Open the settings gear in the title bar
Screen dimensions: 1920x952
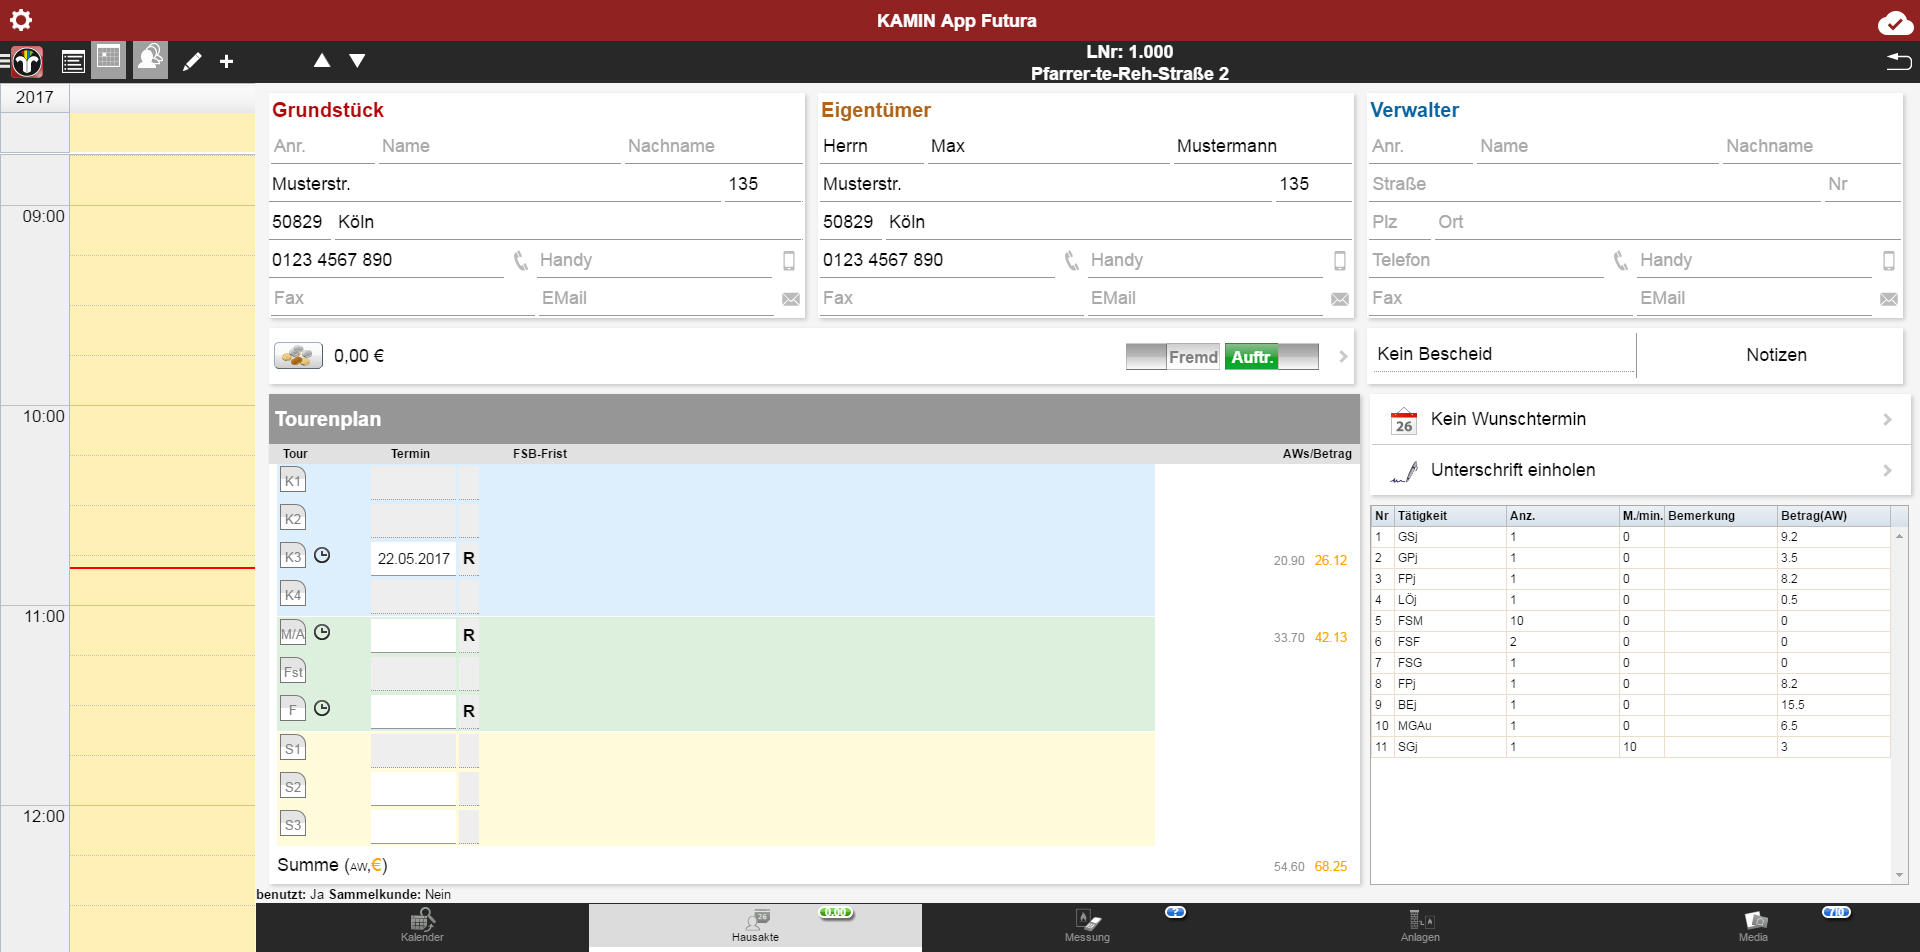[x=21, y=20]
